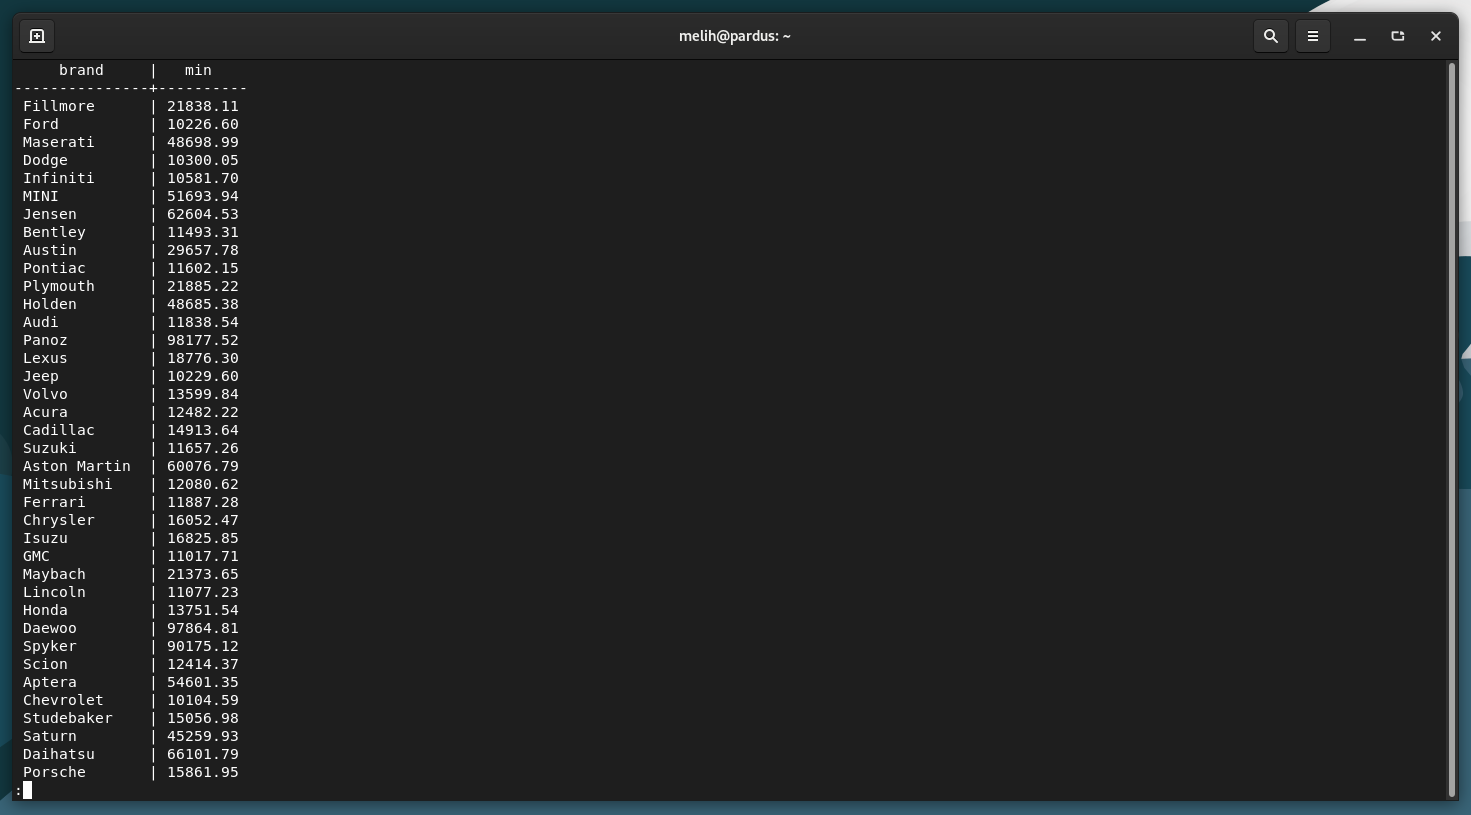Click the min value 10226.60
The height and width of the screenshot is (815, 1471).
tap(203, 124)
